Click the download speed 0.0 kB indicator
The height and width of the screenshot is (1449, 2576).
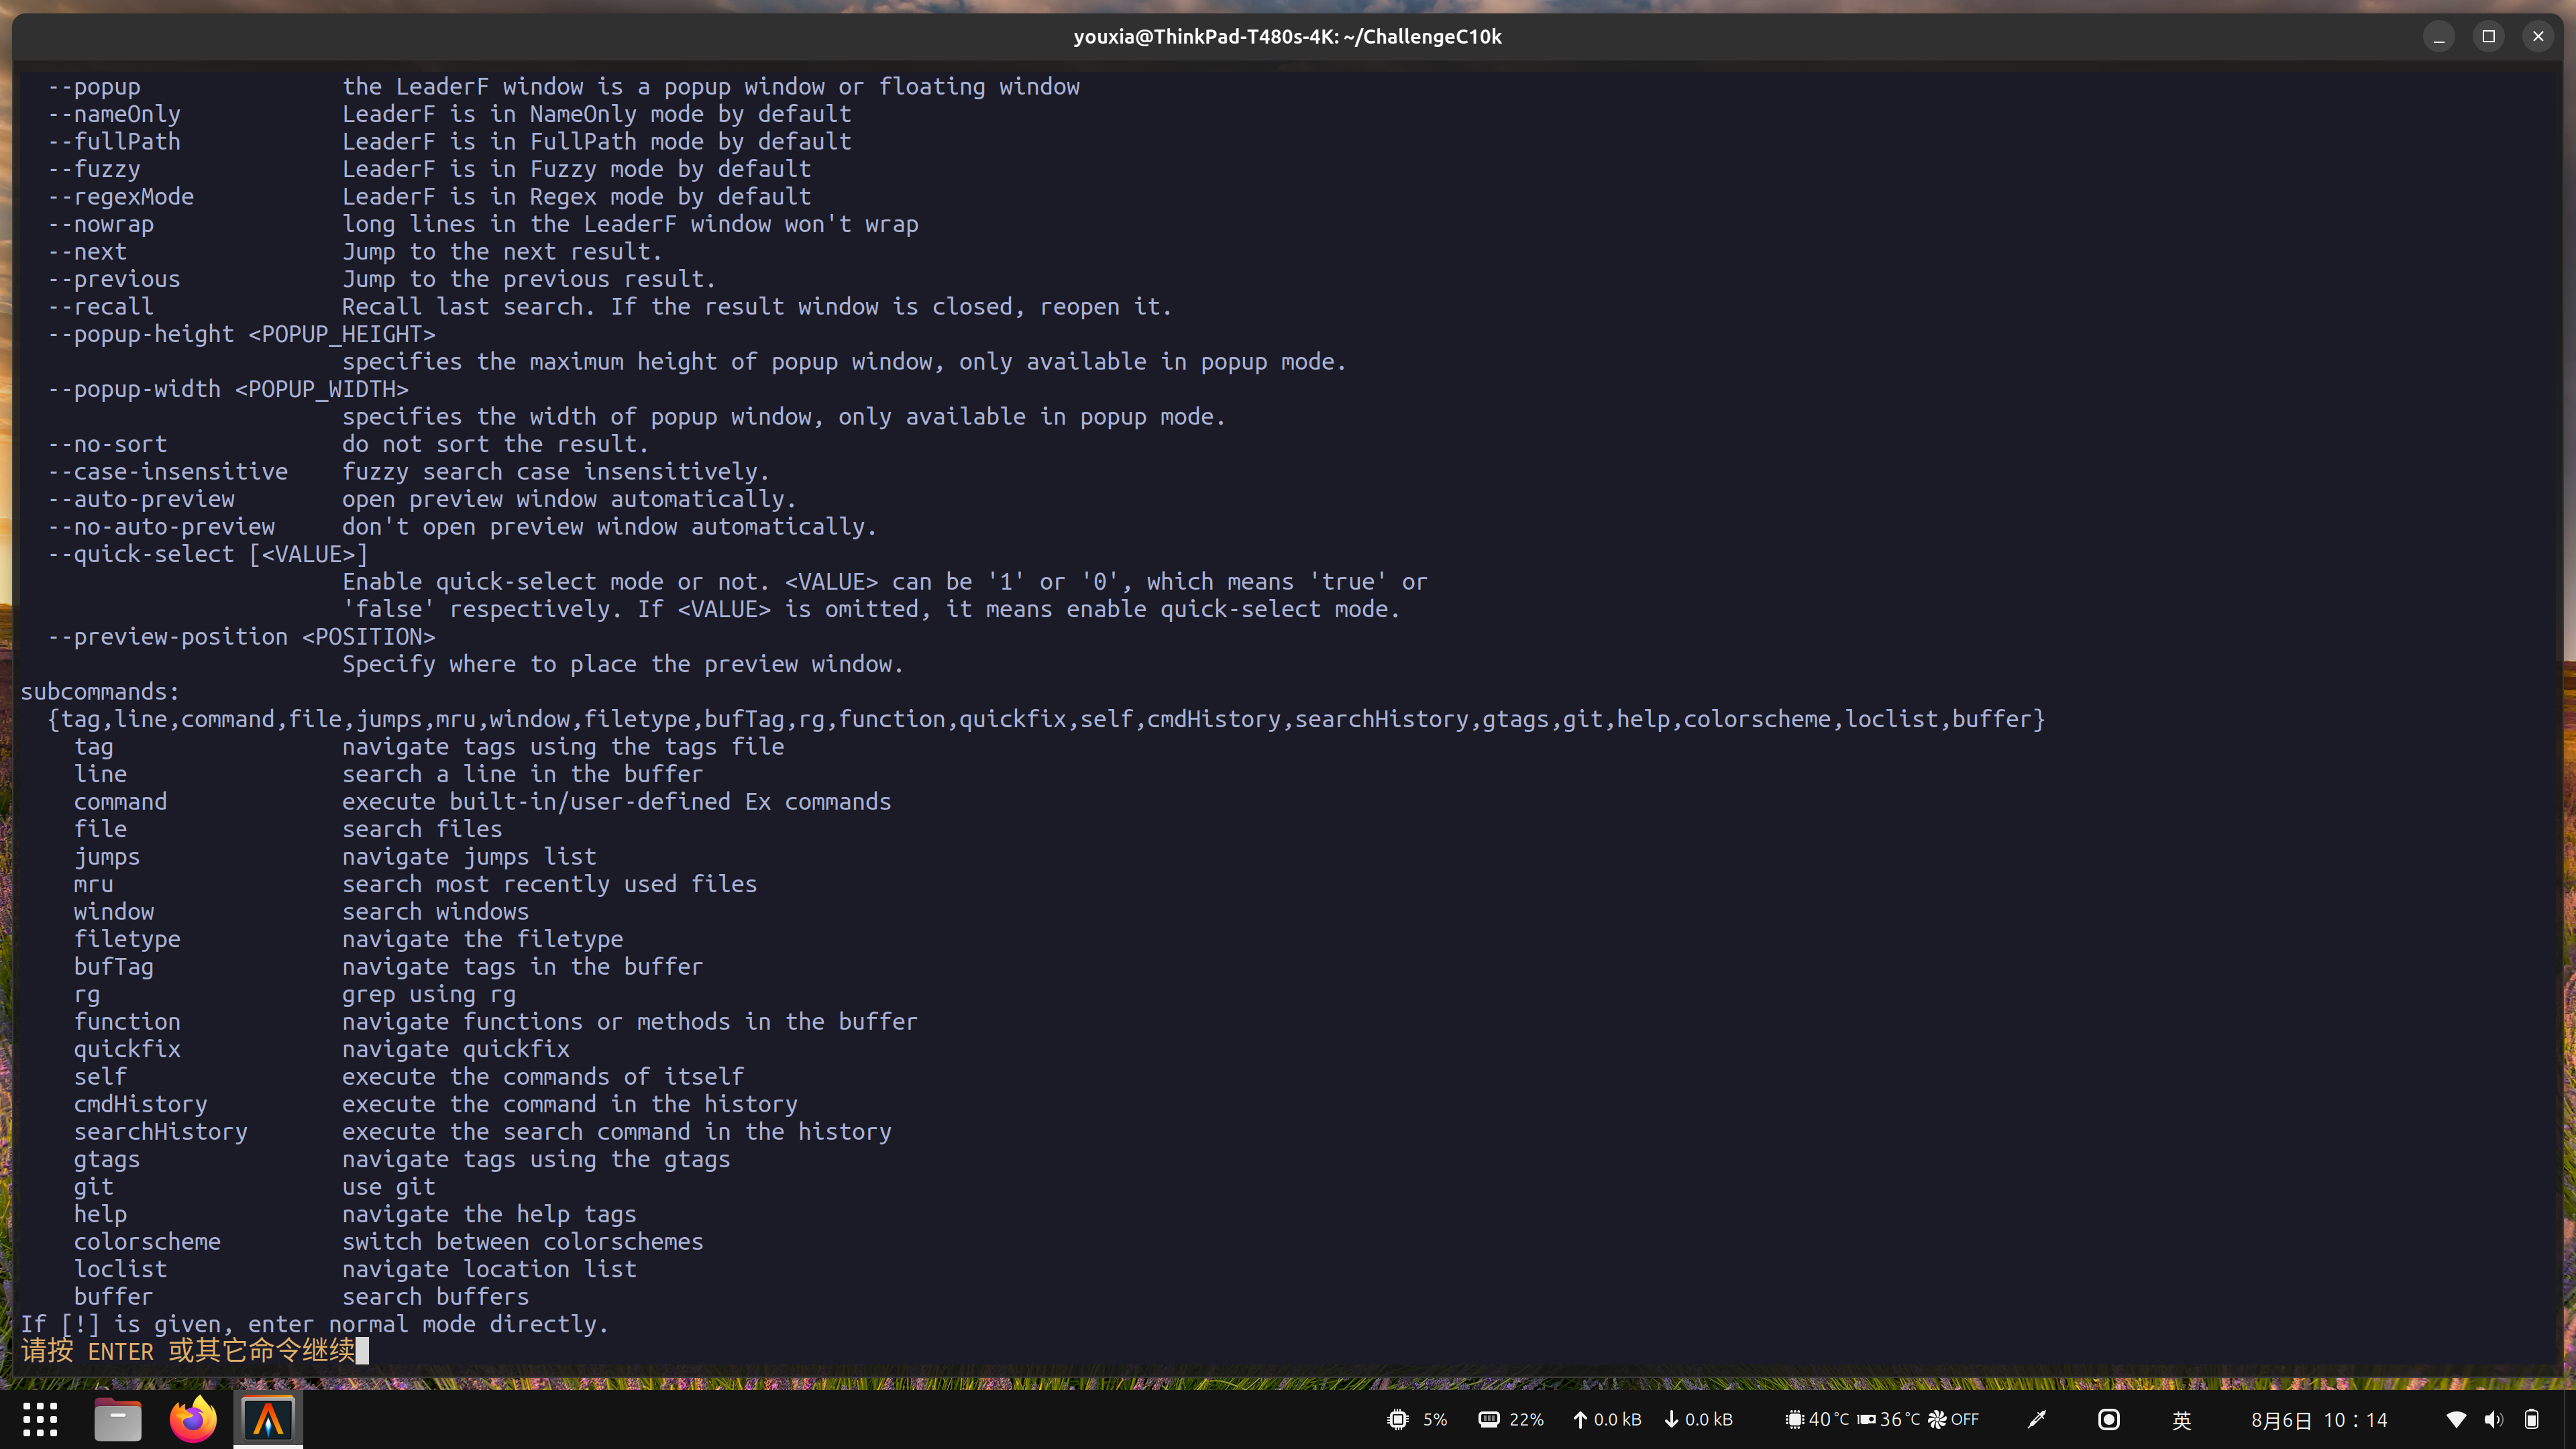(x=1698, y=1419)
